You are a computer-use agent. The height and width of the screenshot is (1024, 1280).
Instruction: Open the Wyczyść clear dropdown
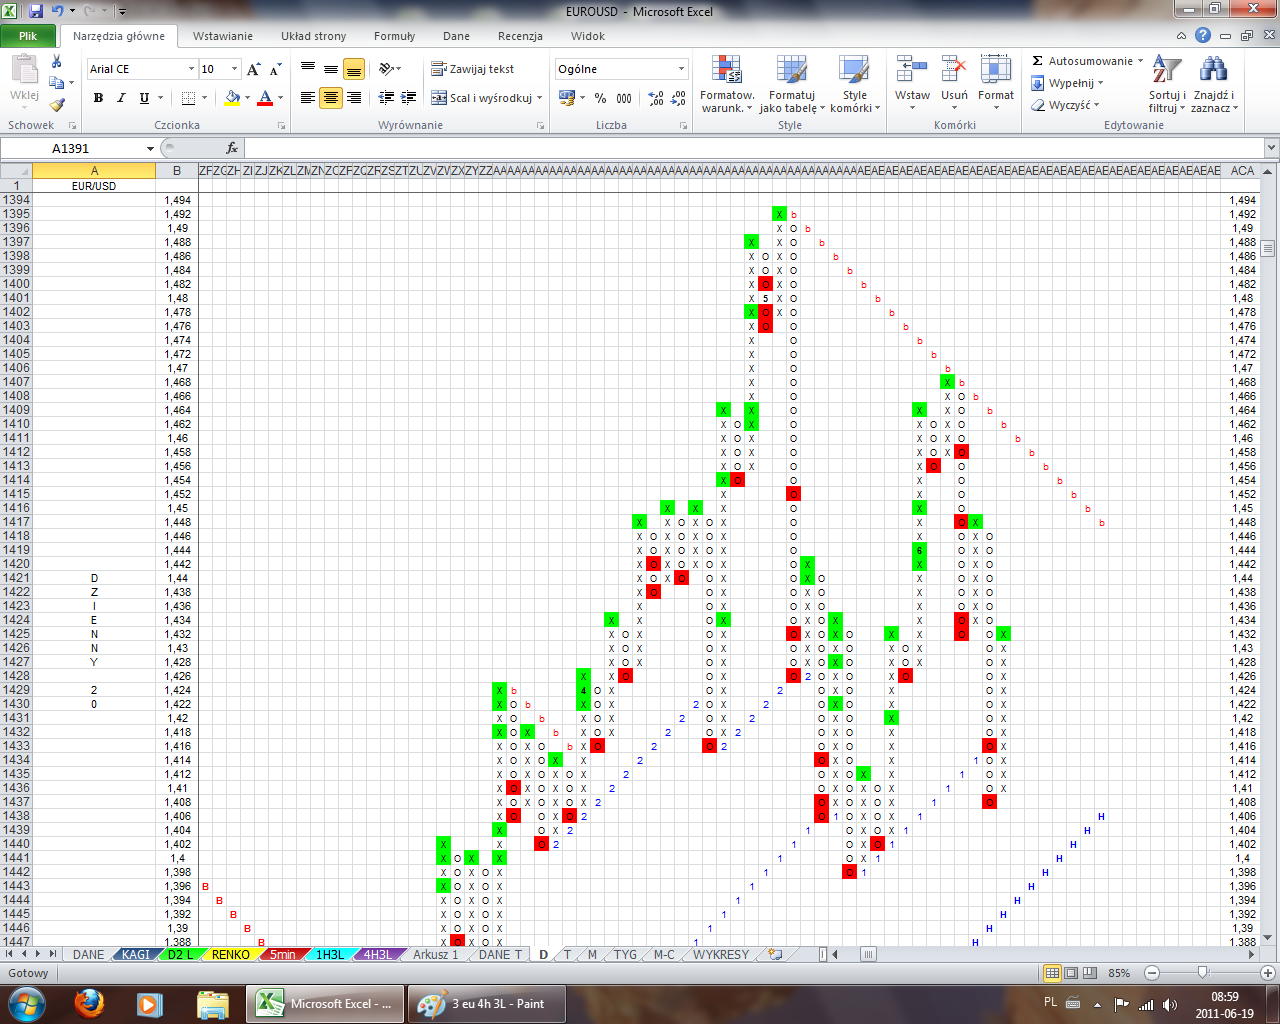(1066, 105)
